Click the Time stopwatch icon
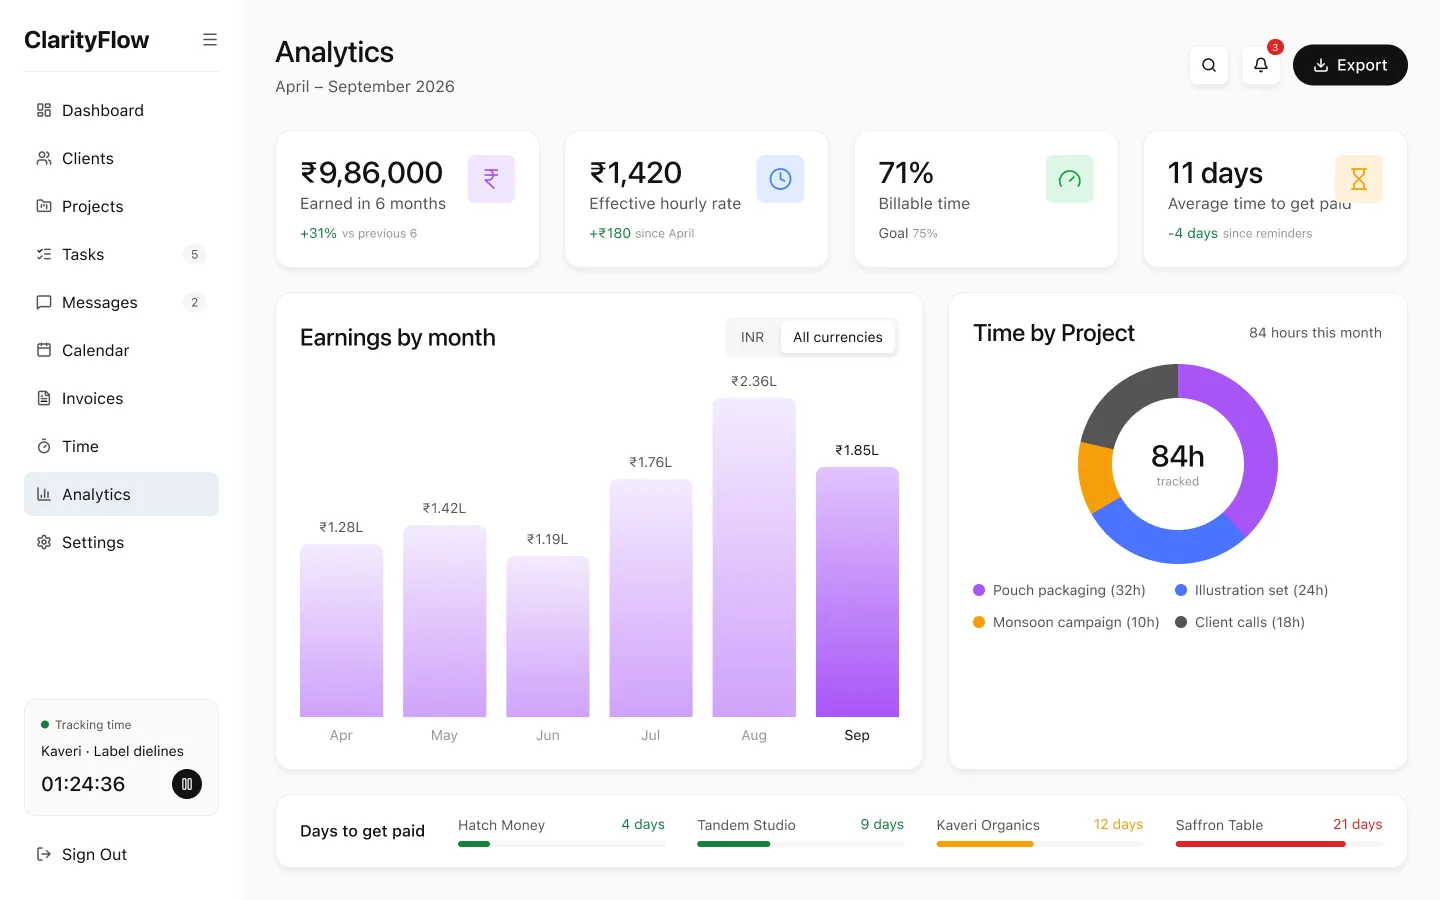This screenshot has width=1440, height=900. tap(44, 446)
